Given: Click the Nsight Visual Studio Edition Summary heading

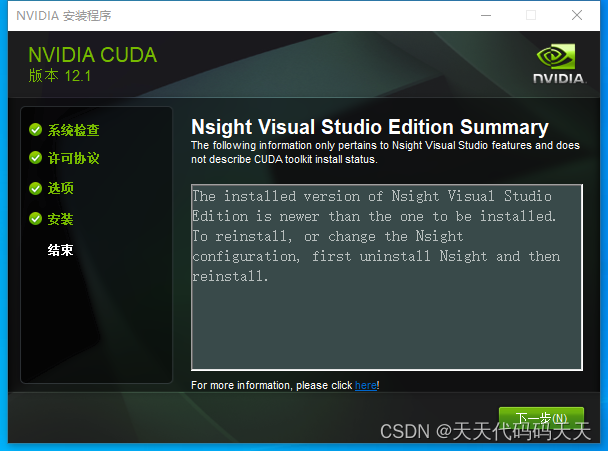Looking at the screenshot, I should pos(370,127).
